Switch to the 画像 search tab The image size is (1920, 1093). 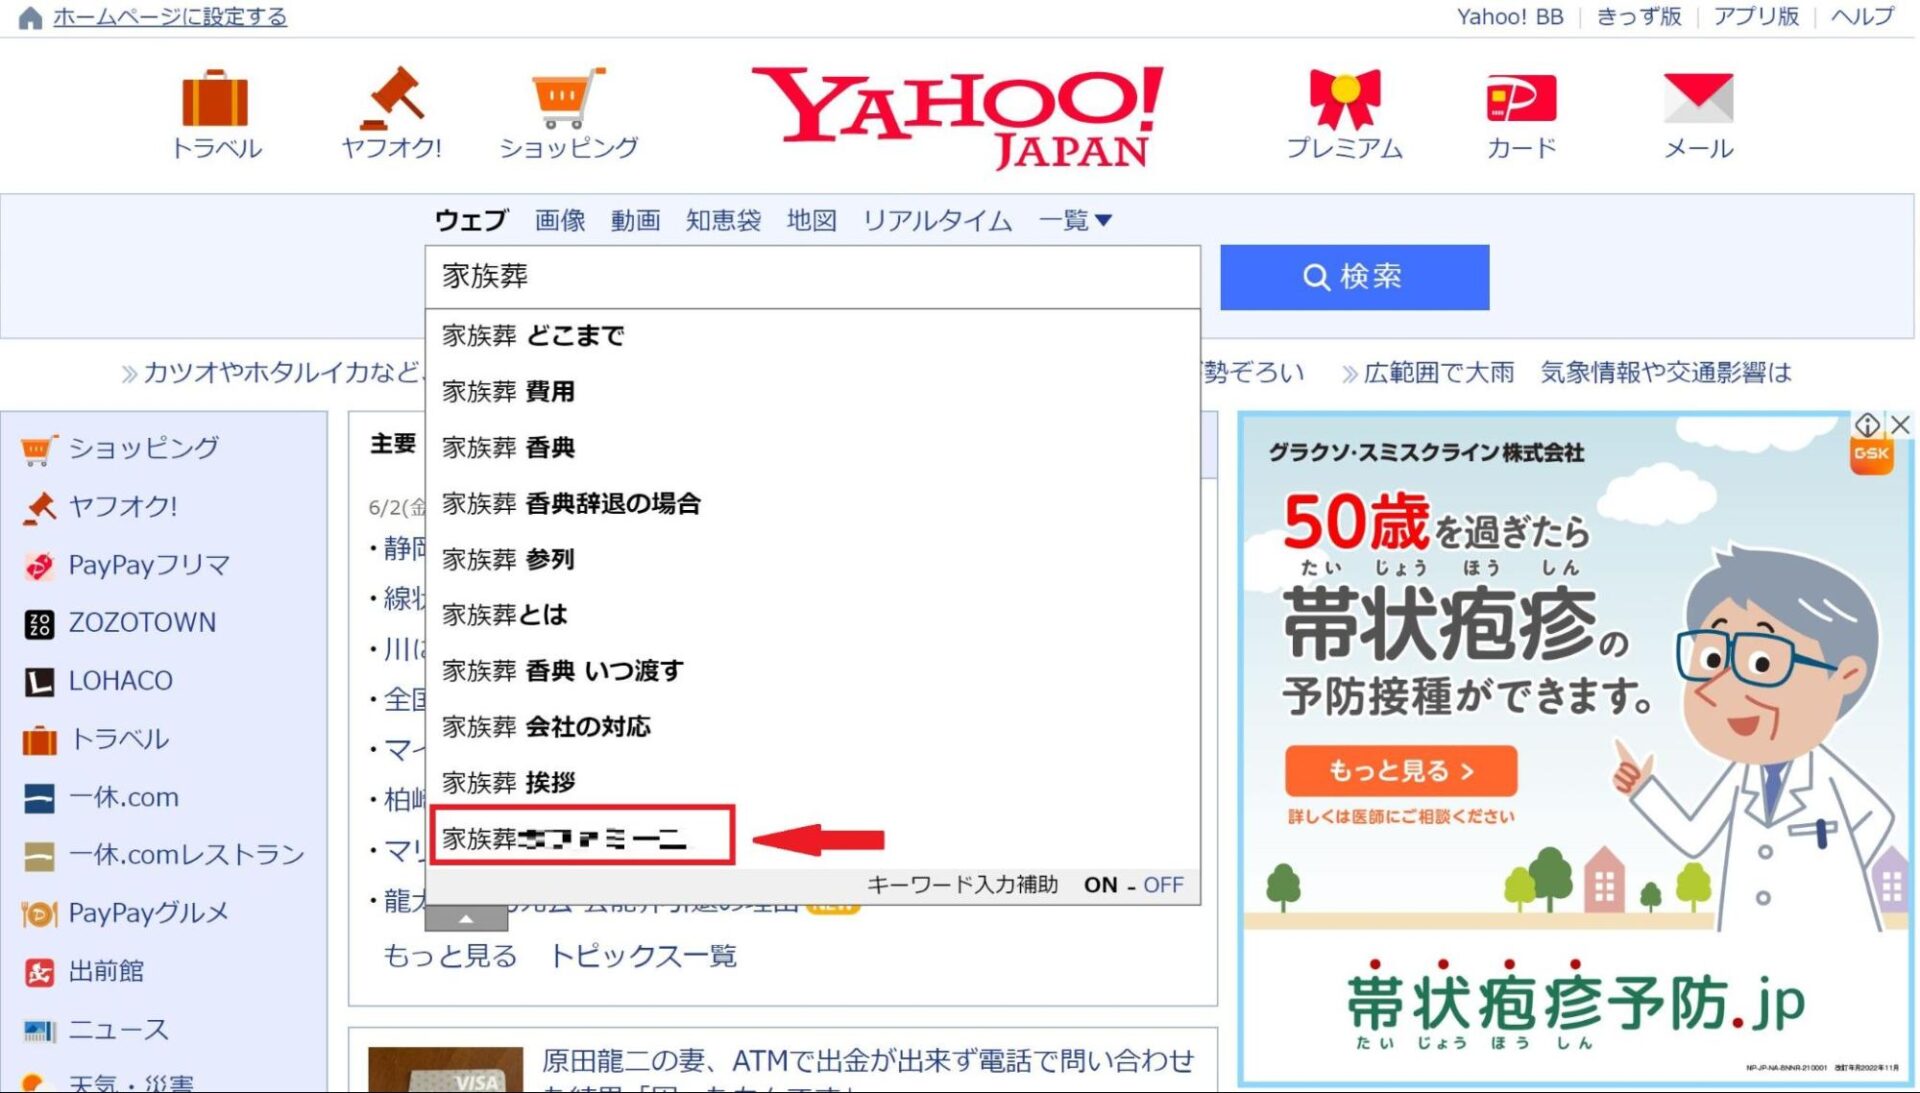(559, 220)
